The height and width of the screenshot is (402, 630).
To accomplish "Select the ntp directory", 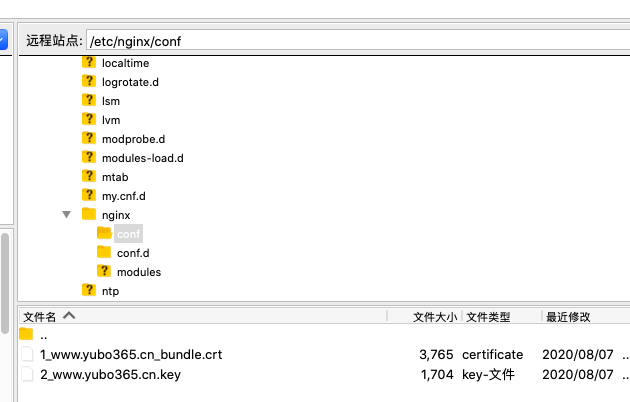I will coord(110,291).
